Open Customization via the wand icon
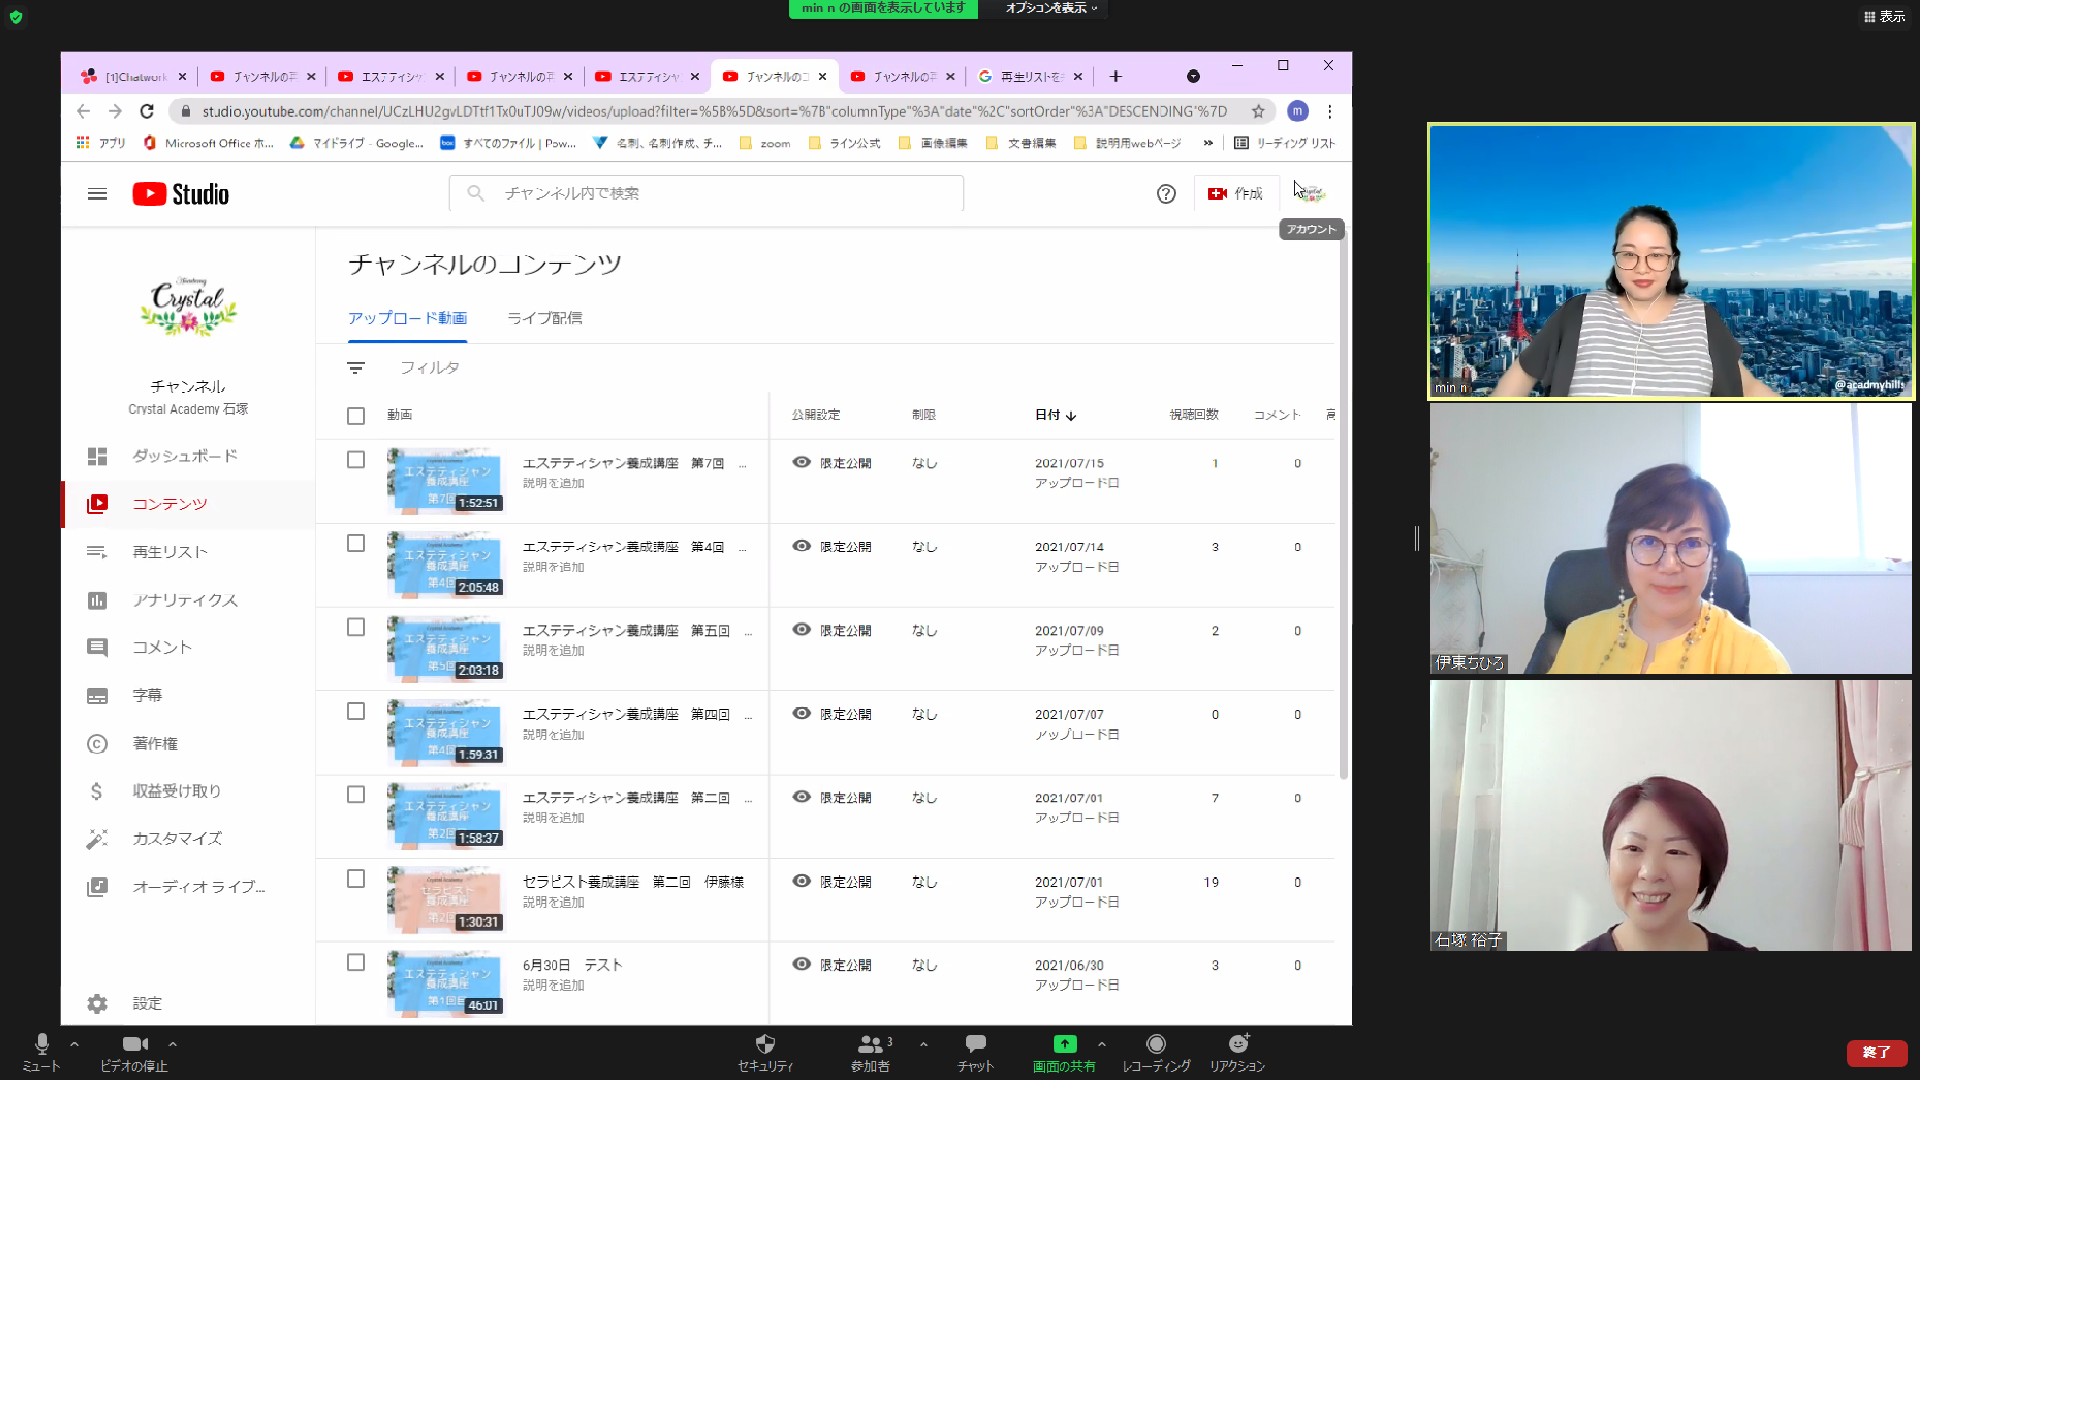2098x1422 pixels. pos(97,839)
